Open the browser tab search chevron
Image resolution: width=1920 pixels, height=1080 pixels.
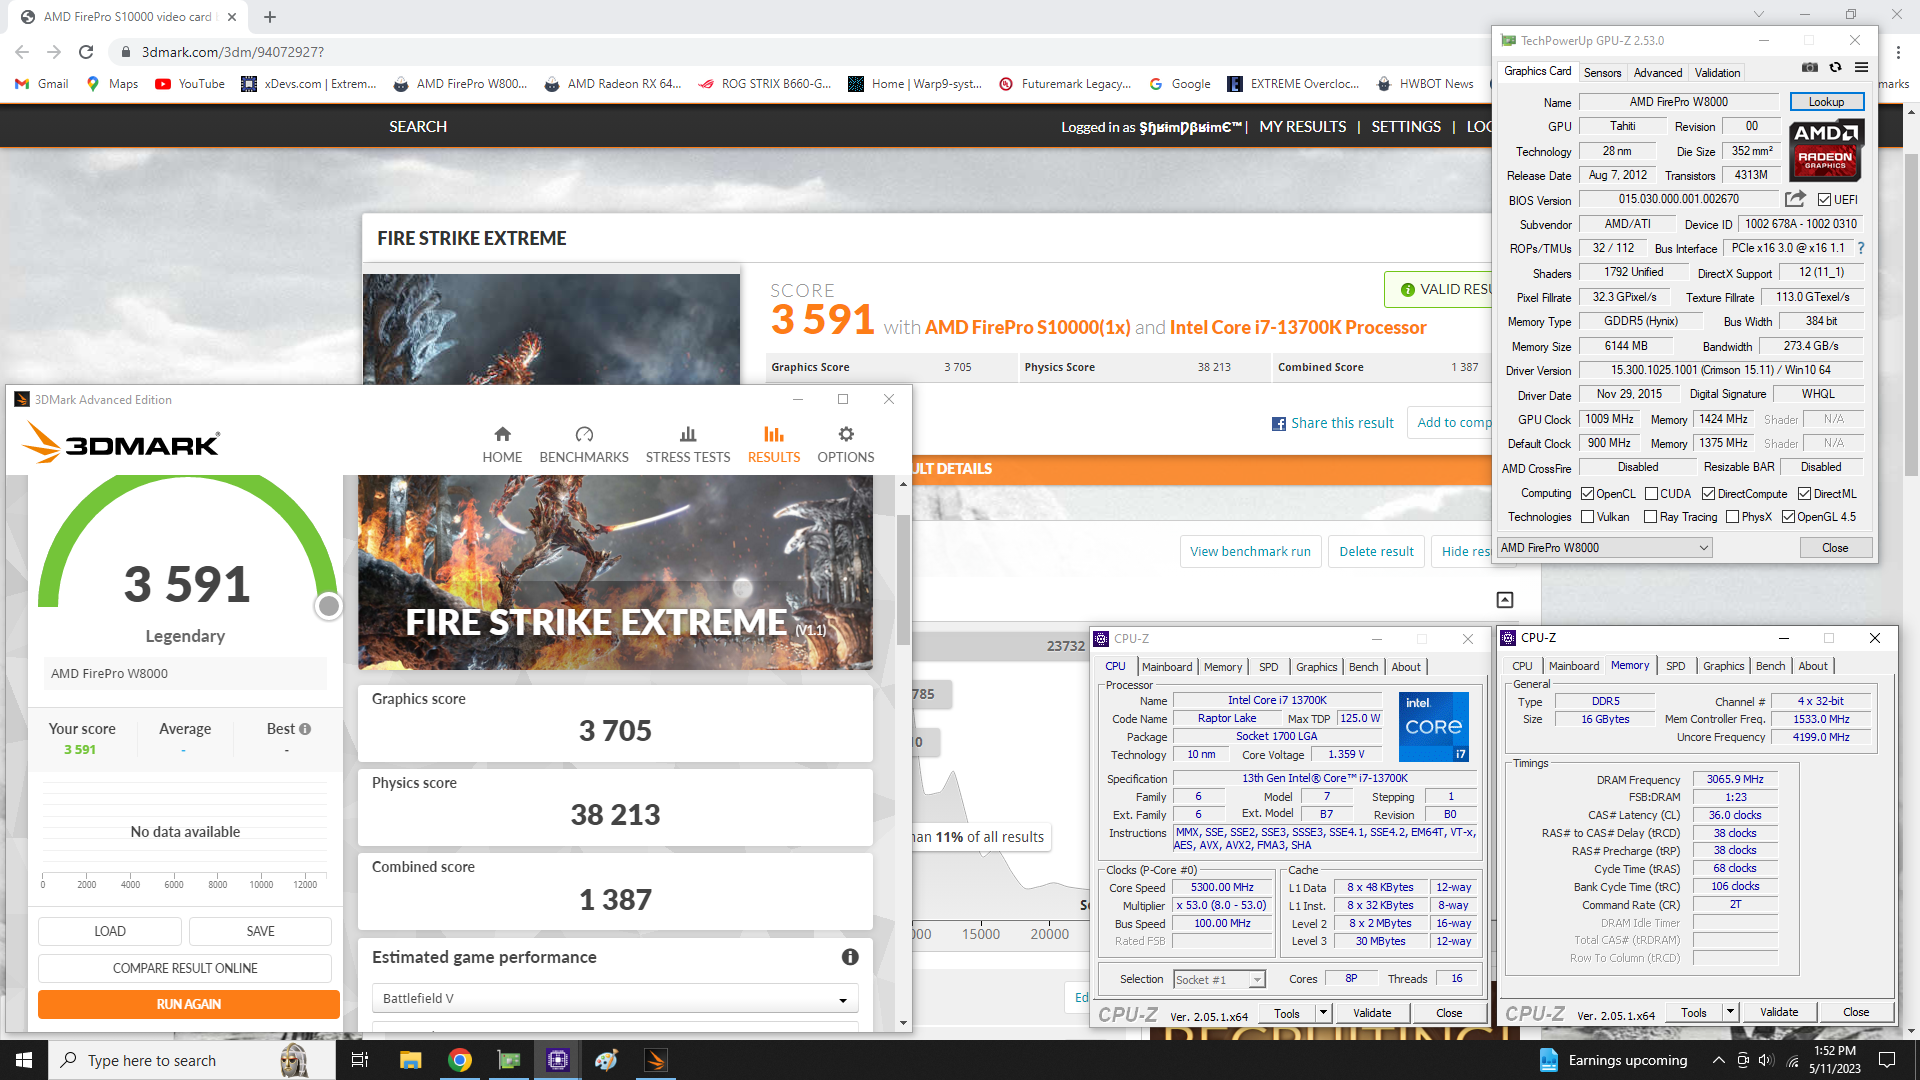pyautogui.click(x=1759, y=15)
